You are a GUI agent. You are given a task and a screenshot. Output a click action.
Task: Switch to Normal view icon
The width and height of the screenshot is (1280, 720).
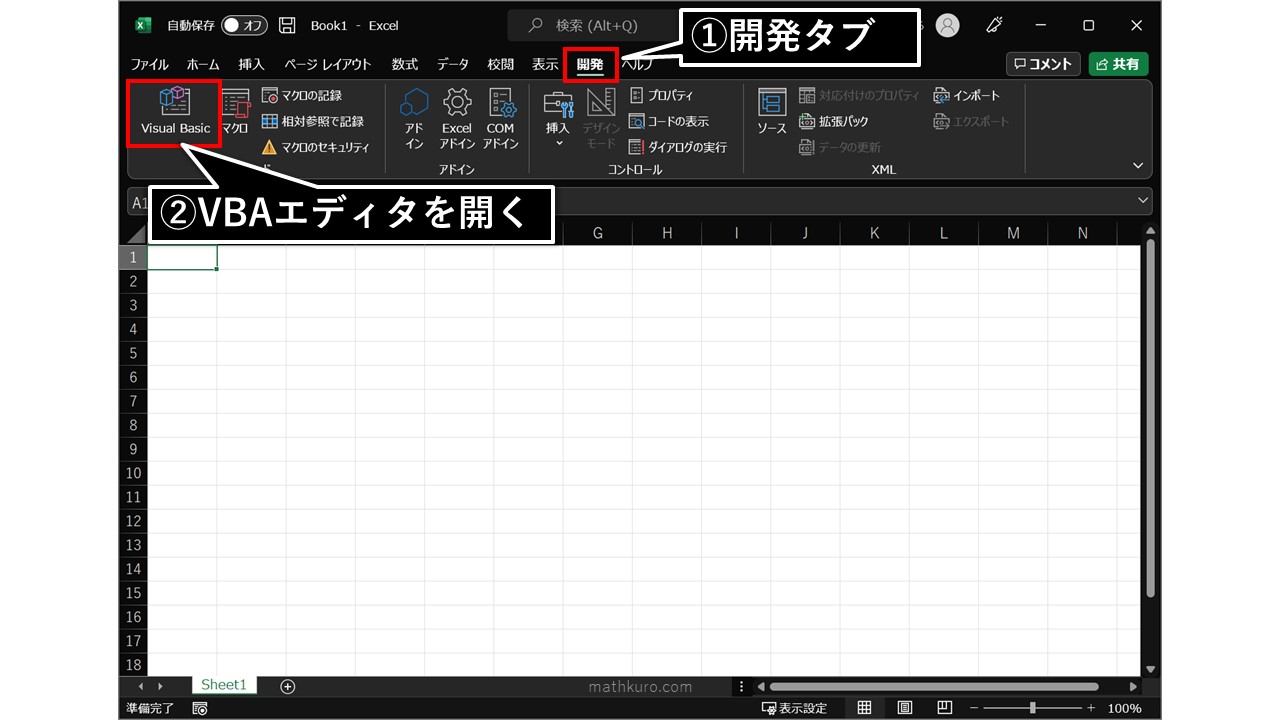(865, 708)
